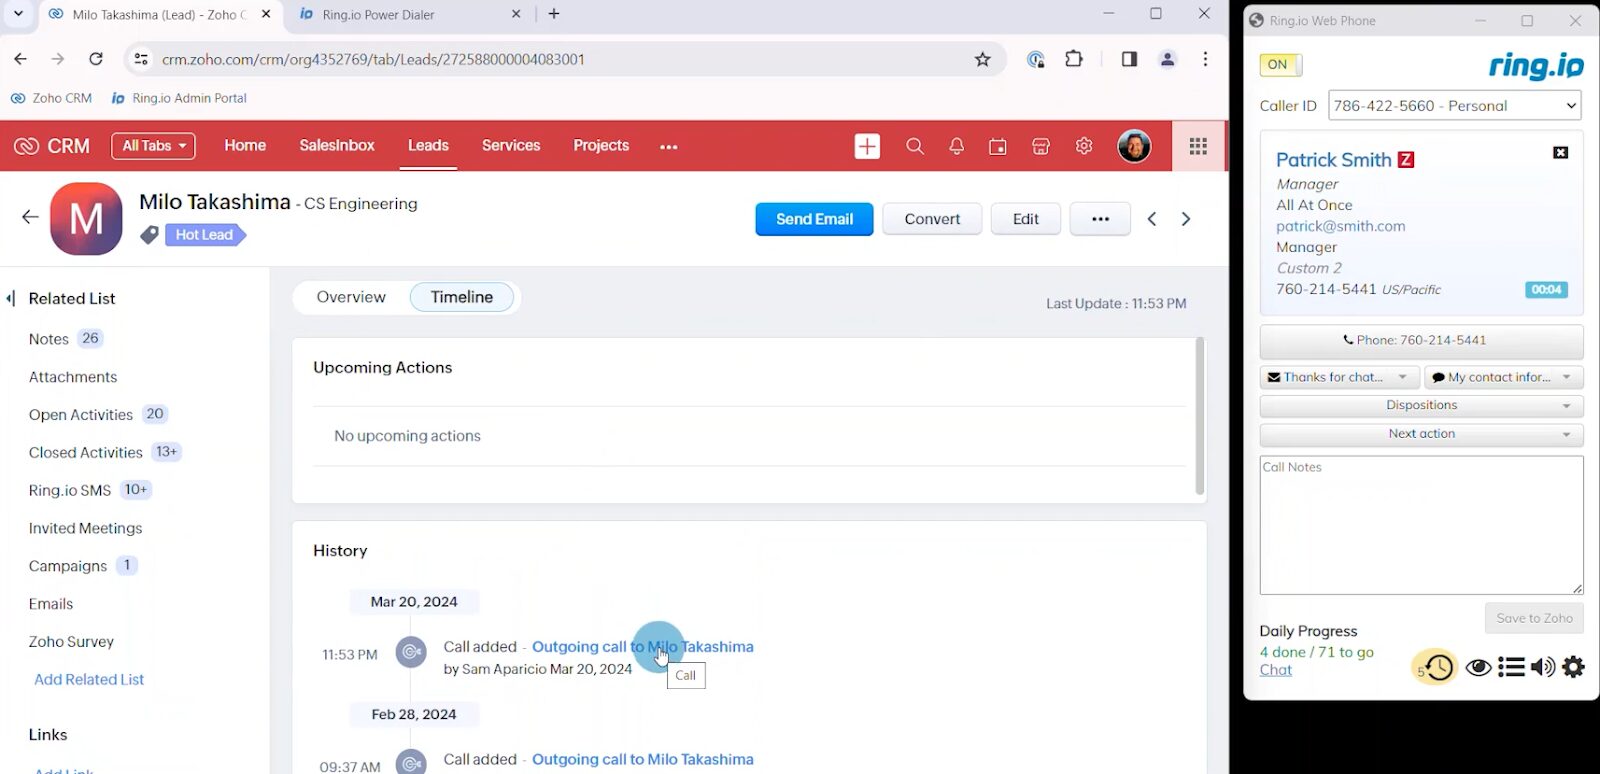The height and width of the screenshot is (774, 1600).
Task: Go back with the arrow beside Milo's avatar
Action: (30, 217)
